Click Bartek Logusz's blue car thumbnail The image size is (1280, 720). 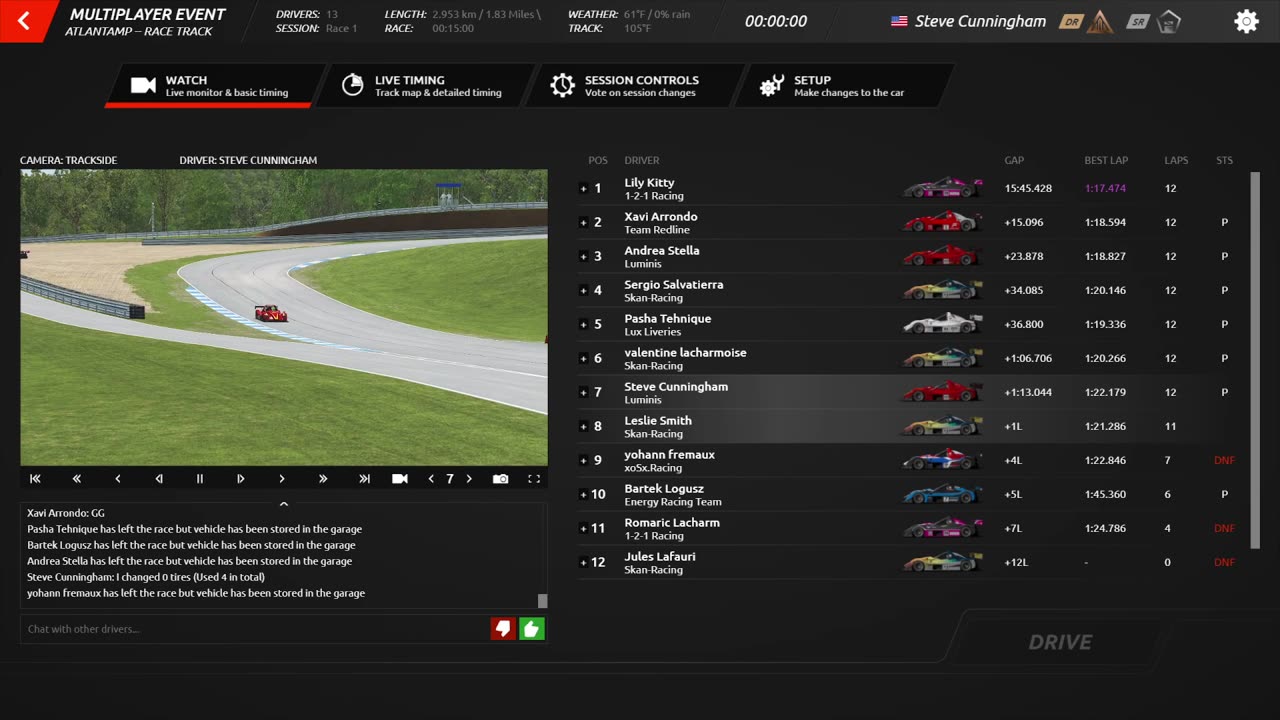coord(942,494)
